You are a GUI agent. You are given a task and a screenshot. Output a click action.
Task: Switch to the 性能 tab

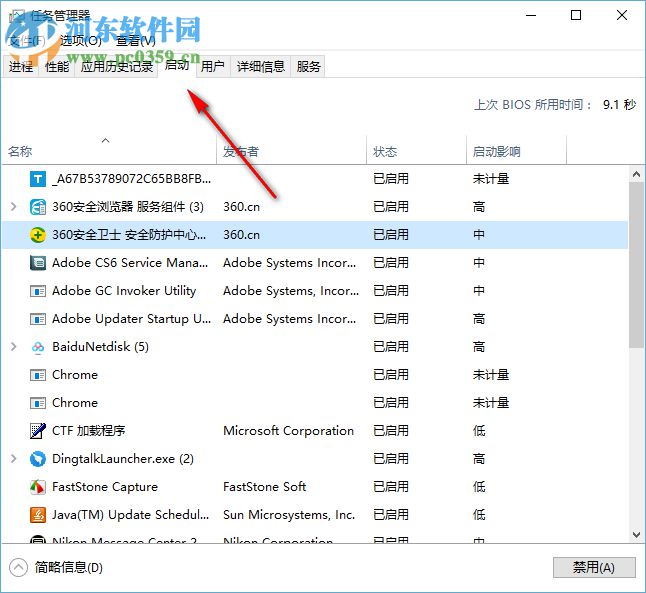57,66
